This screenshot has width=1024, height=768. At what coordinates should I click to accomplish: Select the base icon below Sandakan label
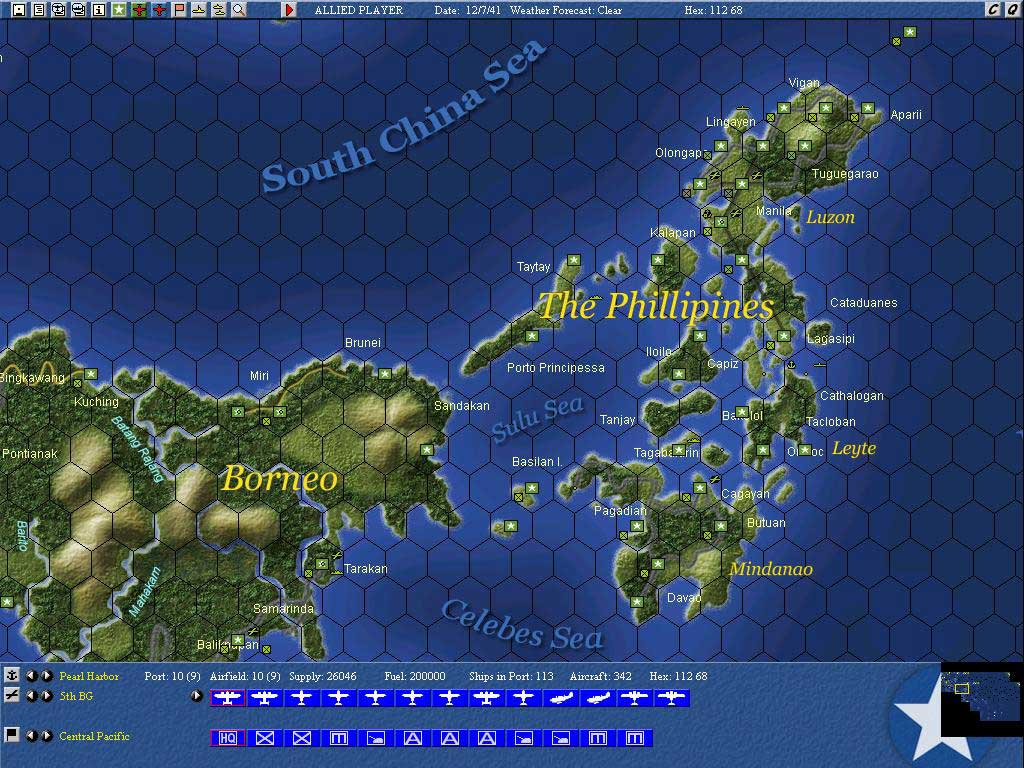click(x=426, y=449)
